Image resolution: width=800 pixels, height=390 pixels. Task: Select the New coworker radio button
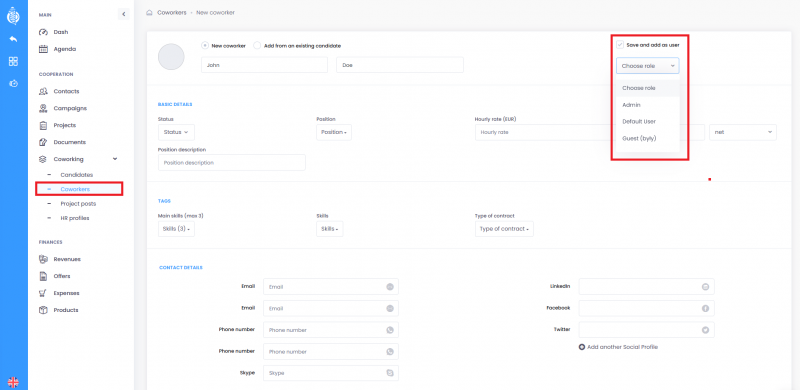[206, 45]
